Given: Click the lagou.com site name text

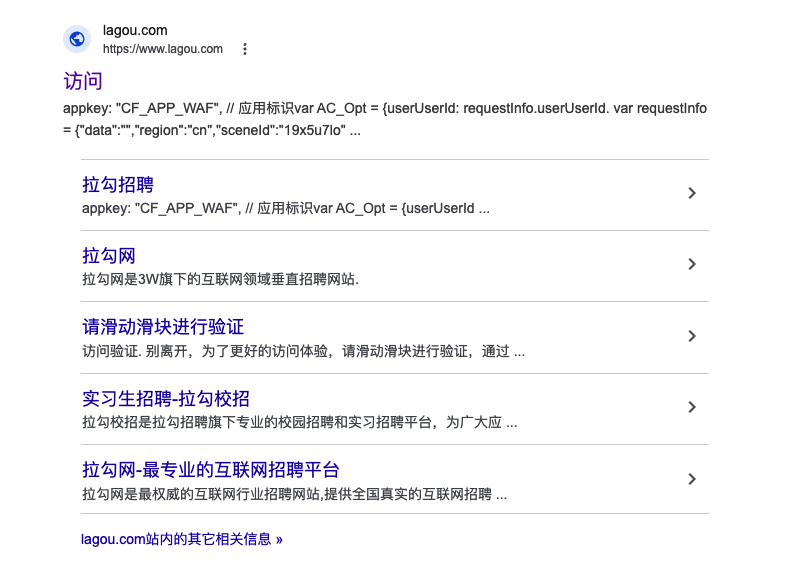Looking at the screenshot, I should click(135, 30).
